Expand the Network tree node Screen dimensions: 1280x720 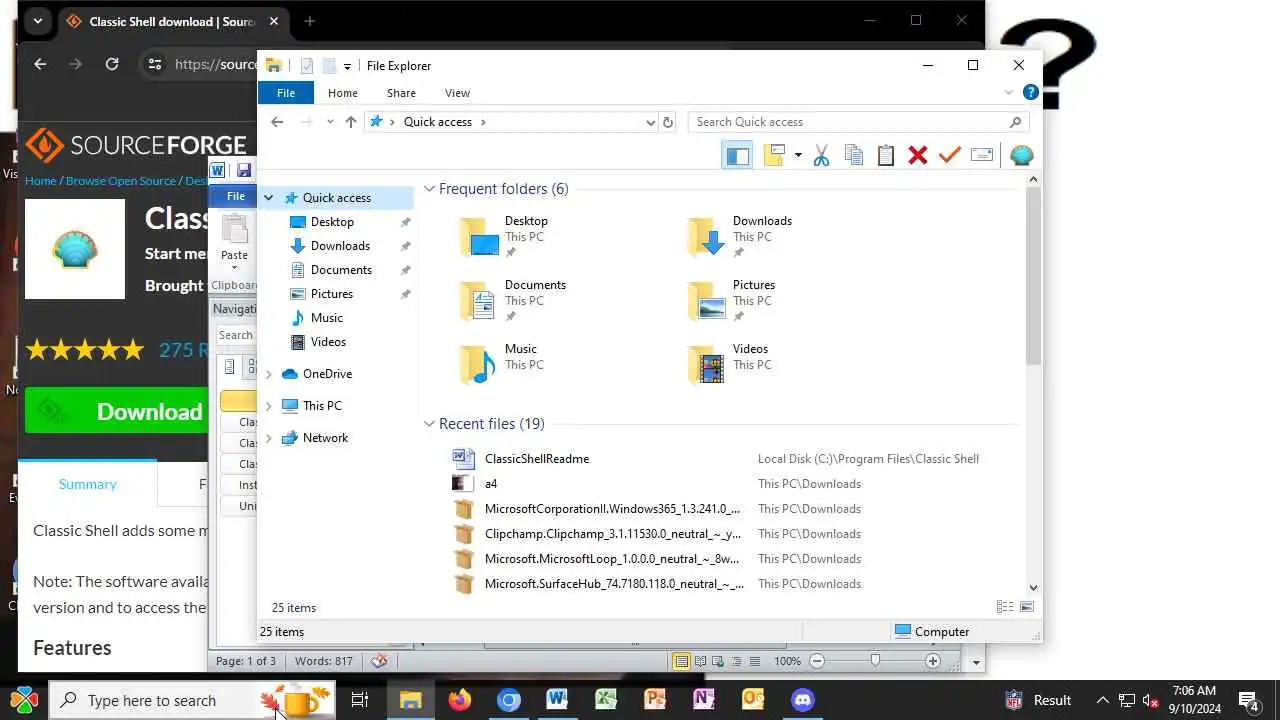click(x=268, y=438)
